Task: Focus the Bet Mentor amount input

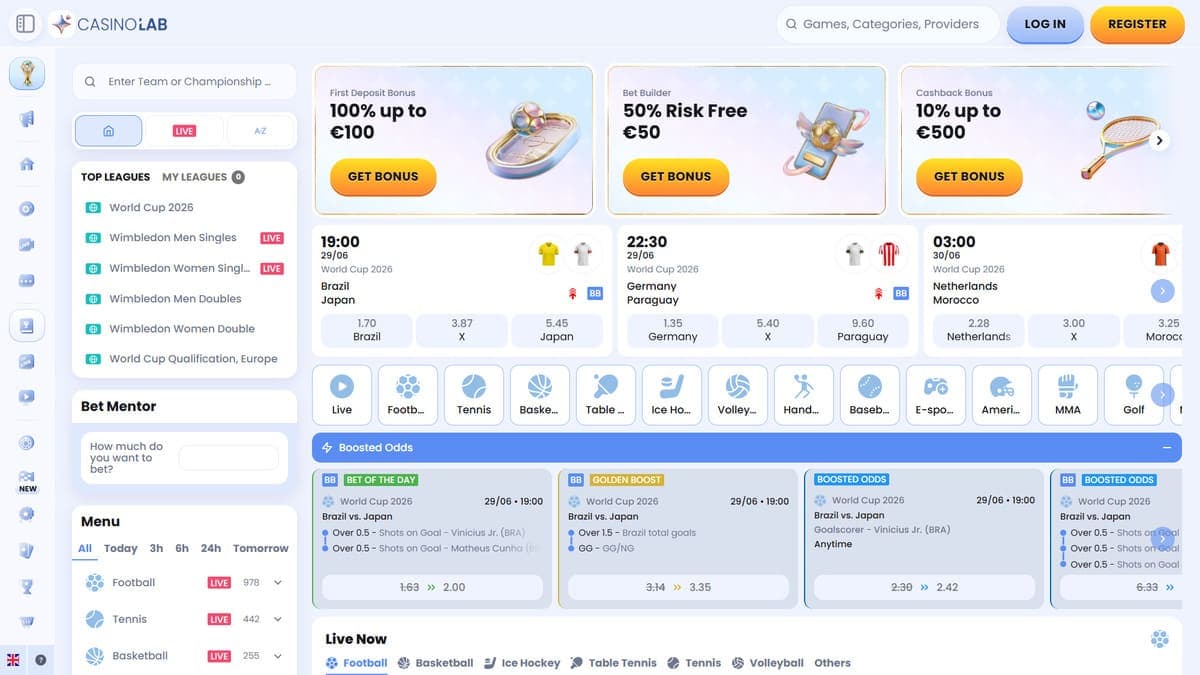Action: click(x=229, y=458)
